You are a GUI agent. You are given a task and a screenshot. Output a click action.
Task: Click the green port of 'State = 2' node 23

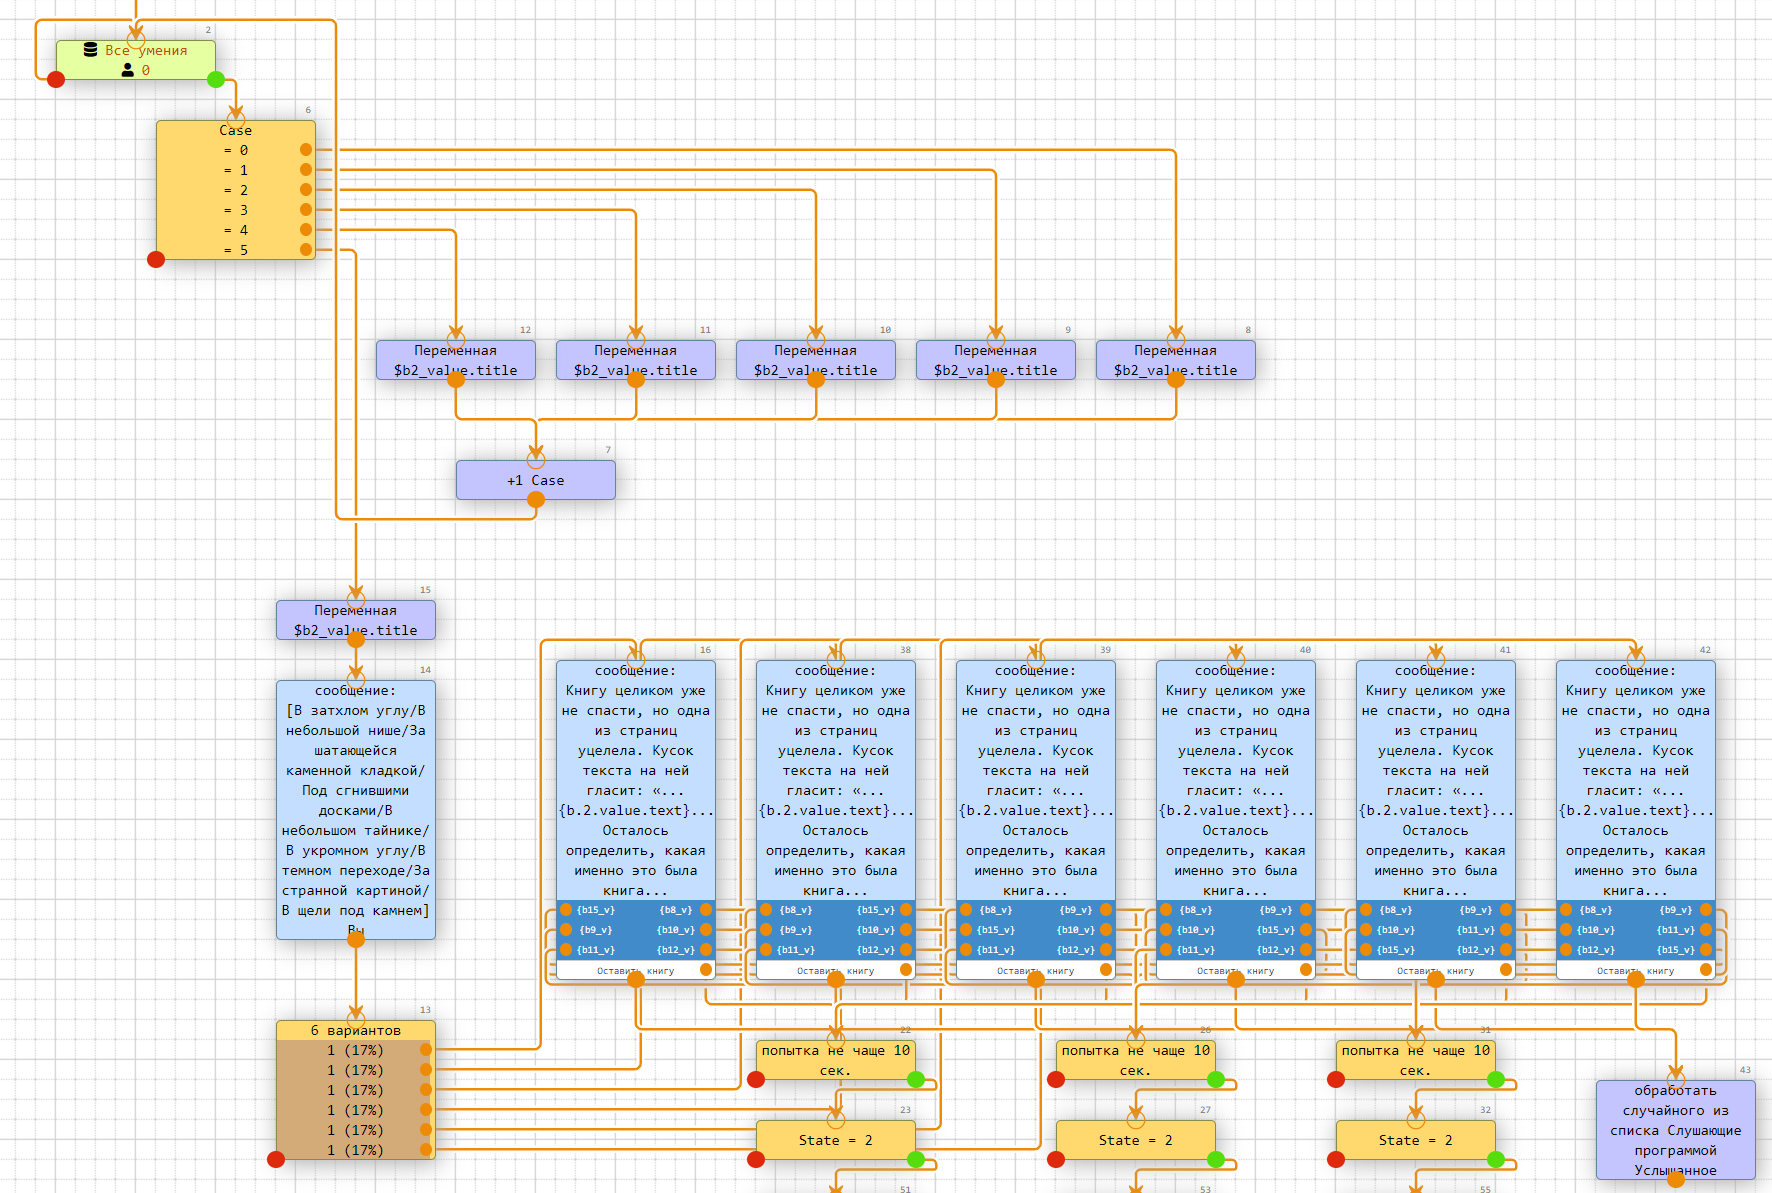tap(916, 1160)
